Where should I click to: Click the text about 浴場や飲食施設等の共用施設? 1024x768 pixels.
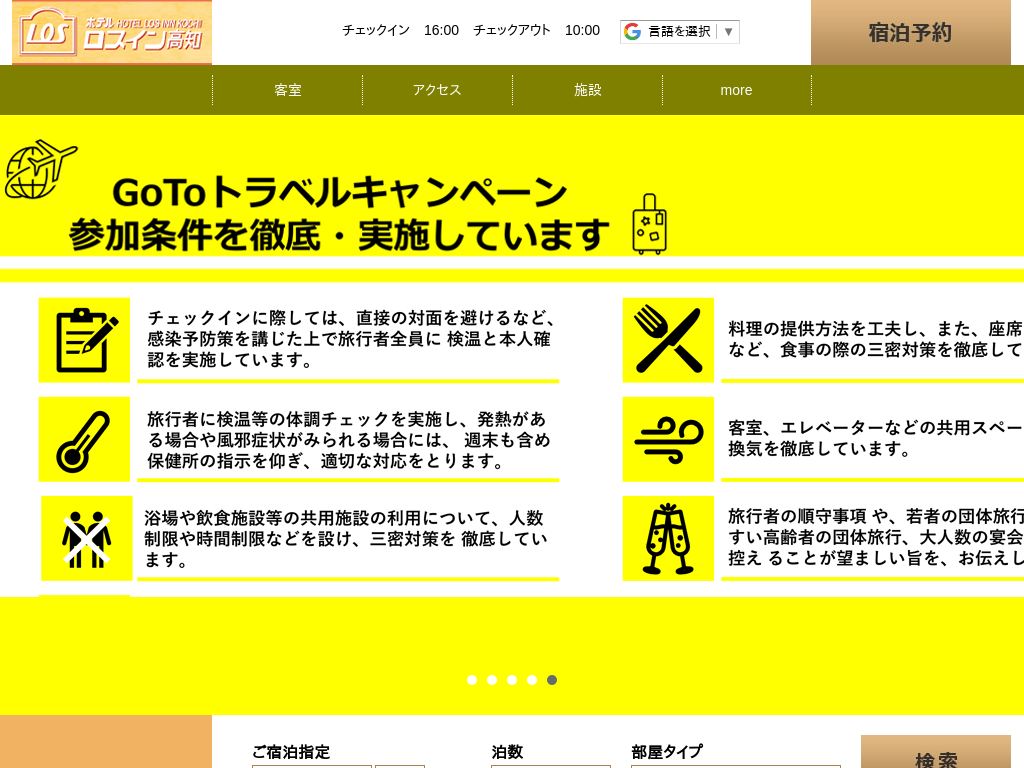(x=345, y=539)
